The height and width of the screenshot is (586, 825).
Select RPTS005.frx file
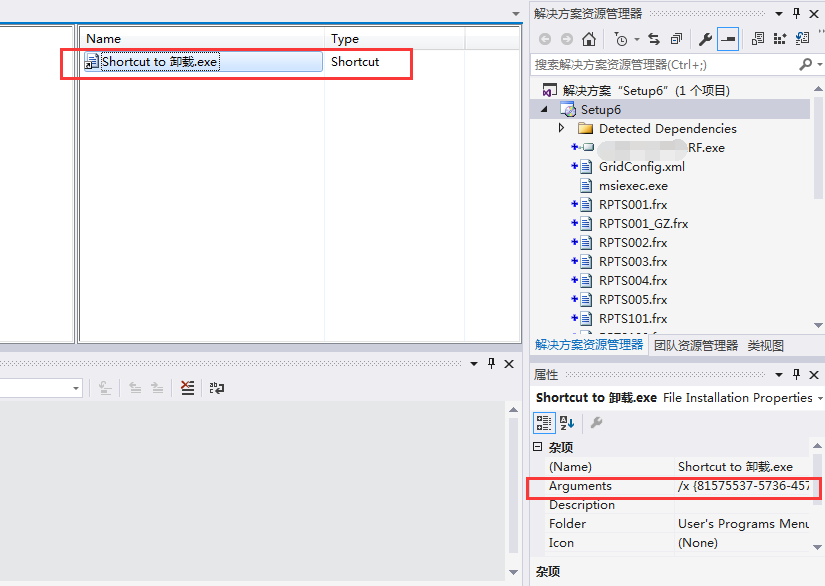[x=633, y=299]
